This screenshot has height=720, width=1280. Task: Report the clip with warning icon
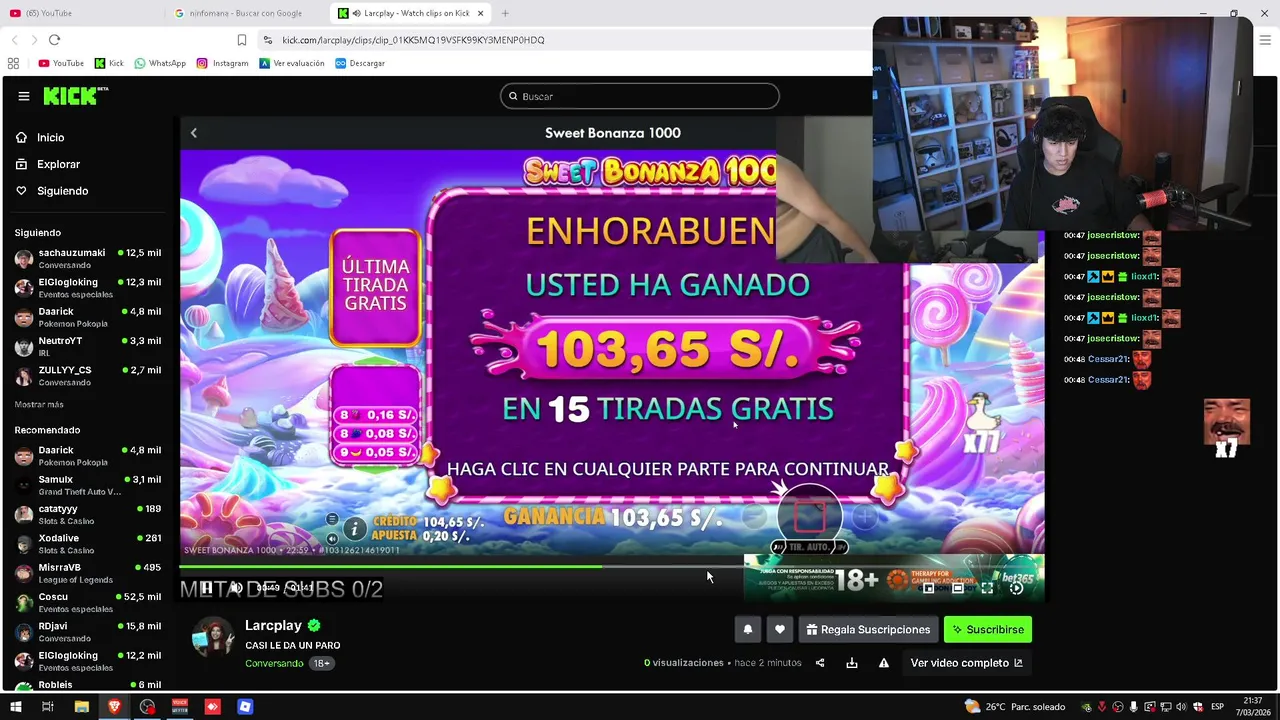884,663
